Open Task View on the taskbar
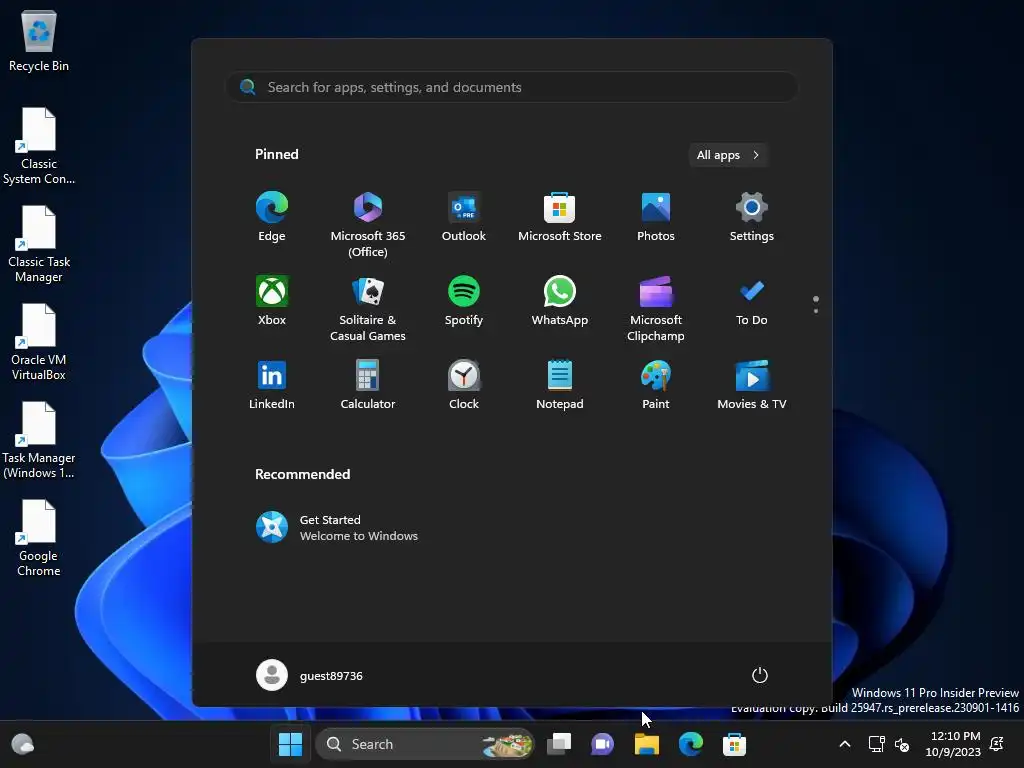This screenshot has height=768, width=1024. pos(559,744)
